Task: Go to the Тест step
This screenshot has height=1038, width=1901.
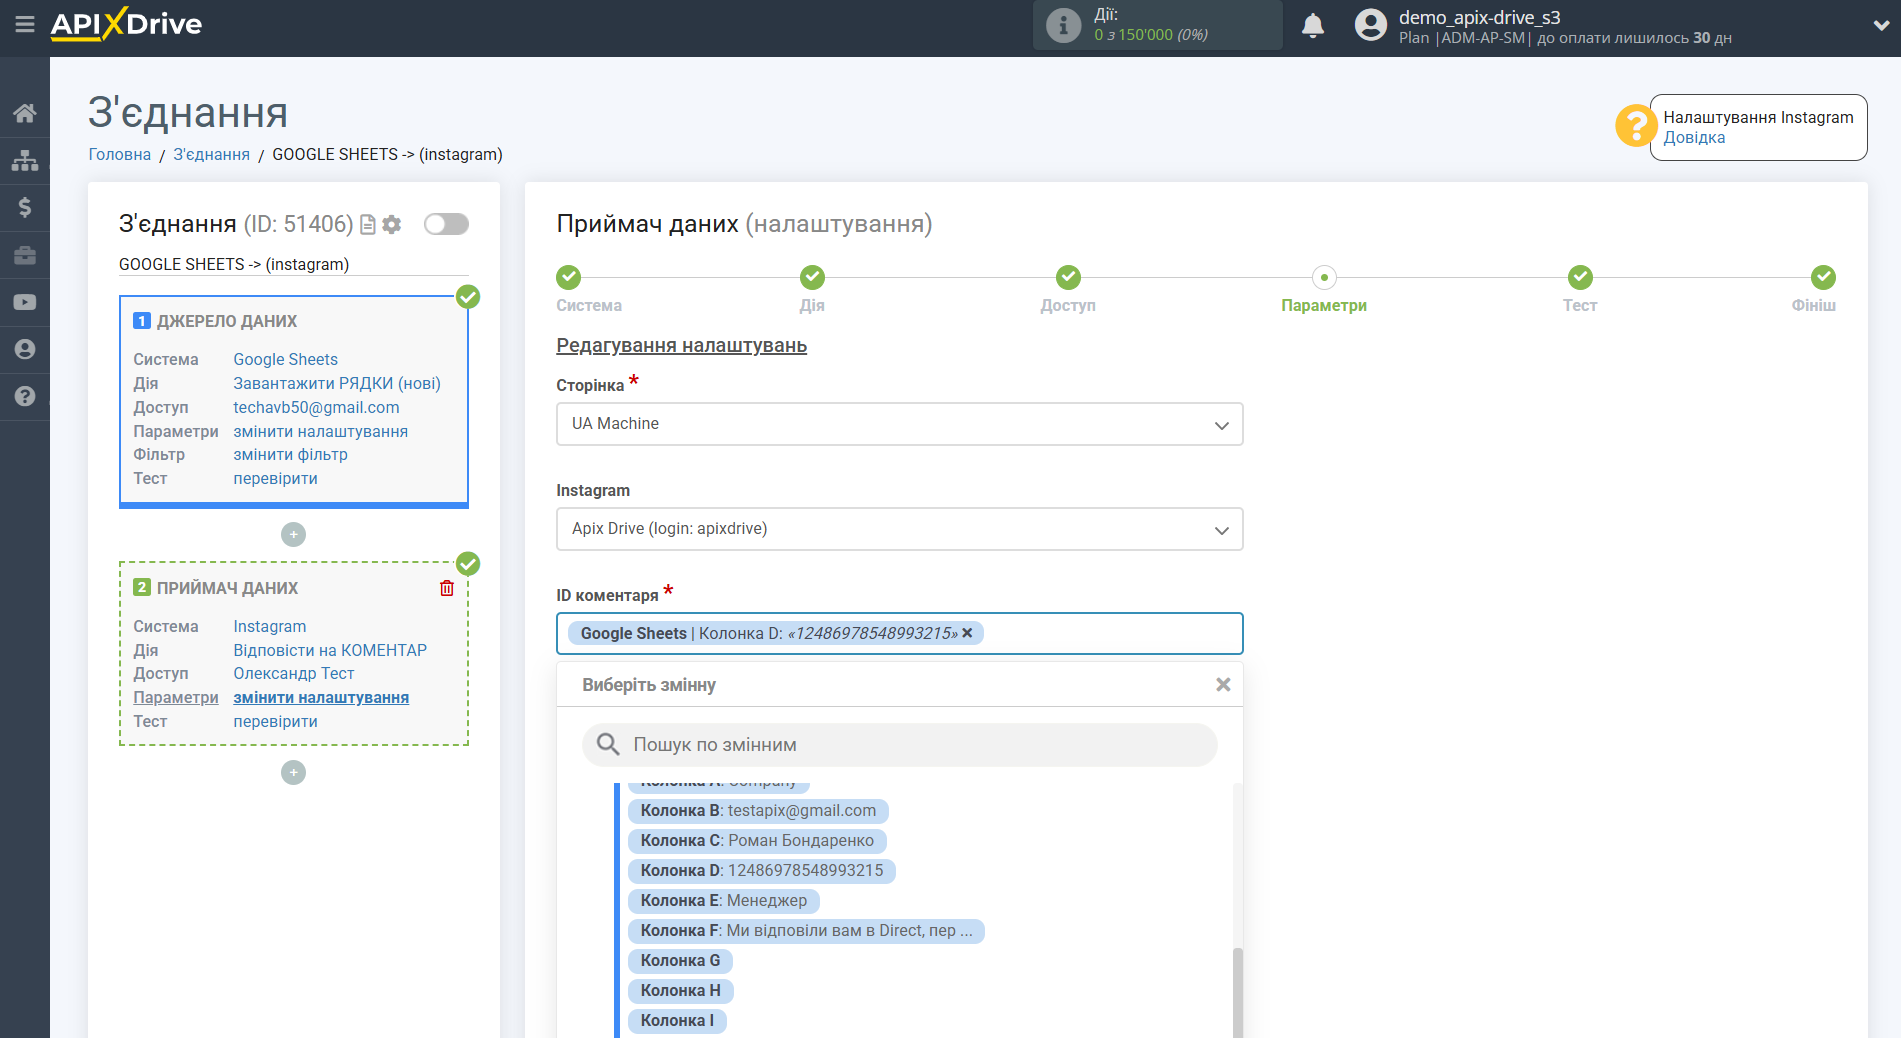Action: point(1580,277)
